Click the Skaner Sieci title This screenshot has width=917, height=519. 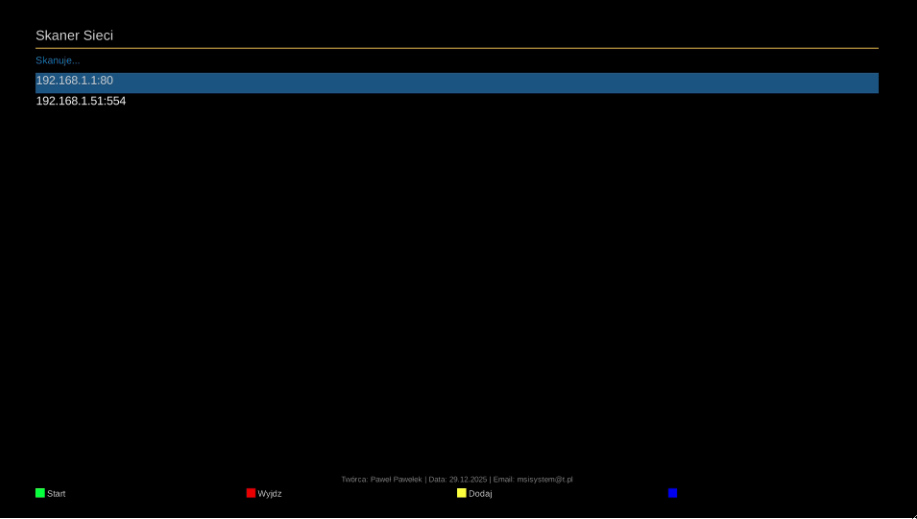click(x=74, y=36)
